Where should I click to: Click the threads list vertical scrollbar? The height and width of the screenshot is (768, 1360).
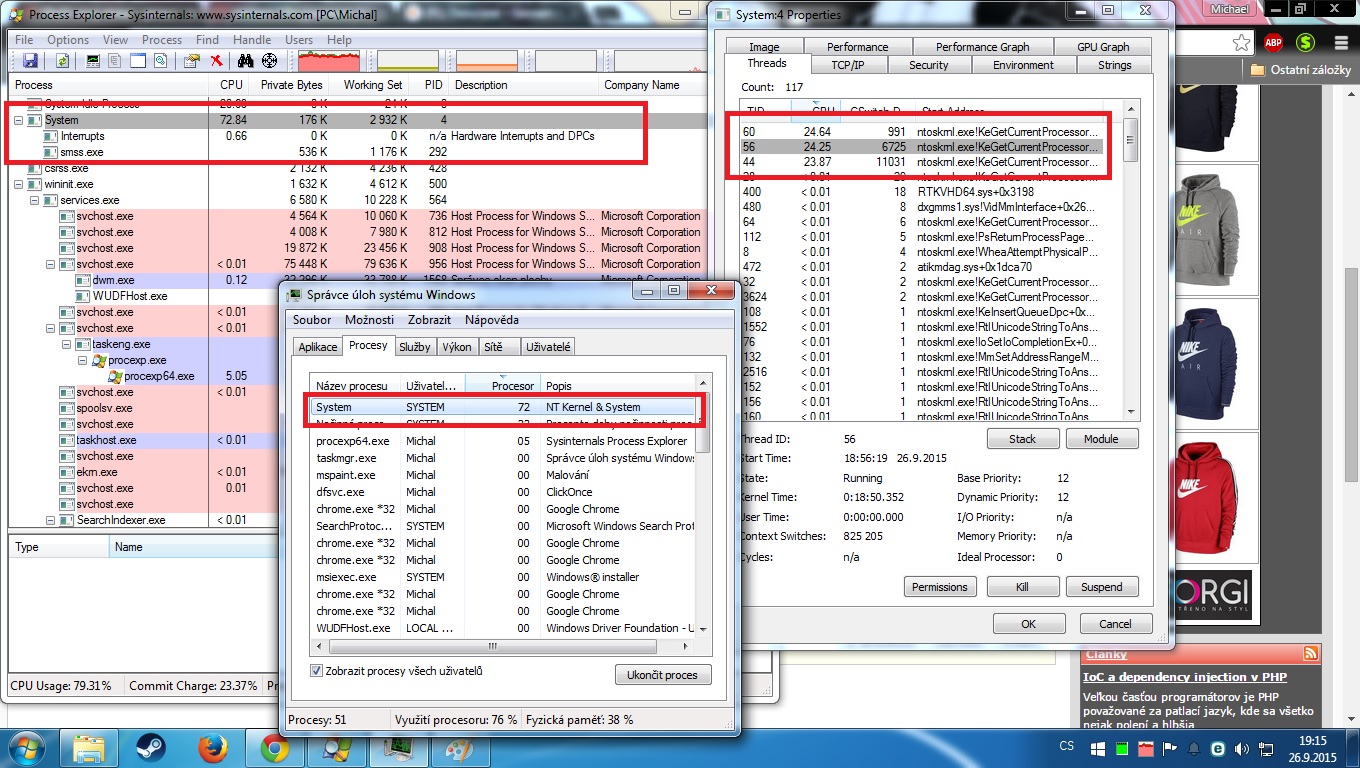coord(1130,260)
